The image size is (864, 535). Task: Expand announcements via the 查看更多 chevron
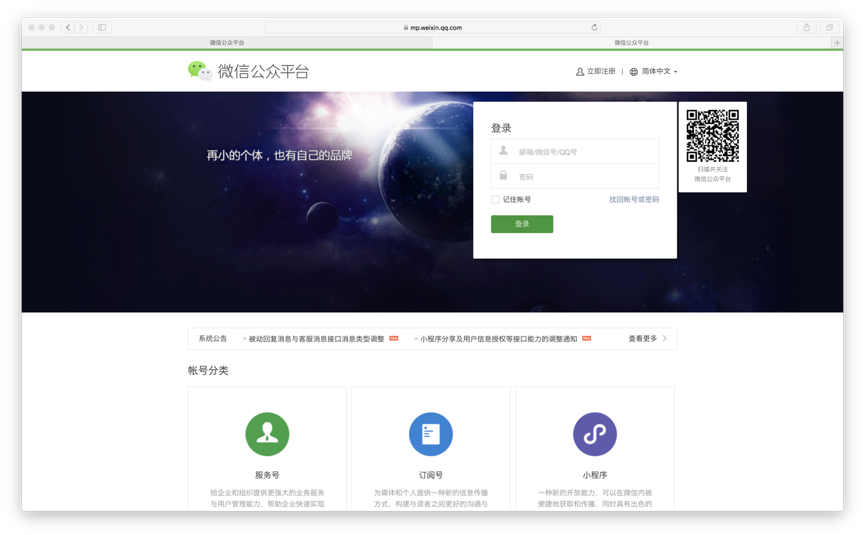point(665,338)
